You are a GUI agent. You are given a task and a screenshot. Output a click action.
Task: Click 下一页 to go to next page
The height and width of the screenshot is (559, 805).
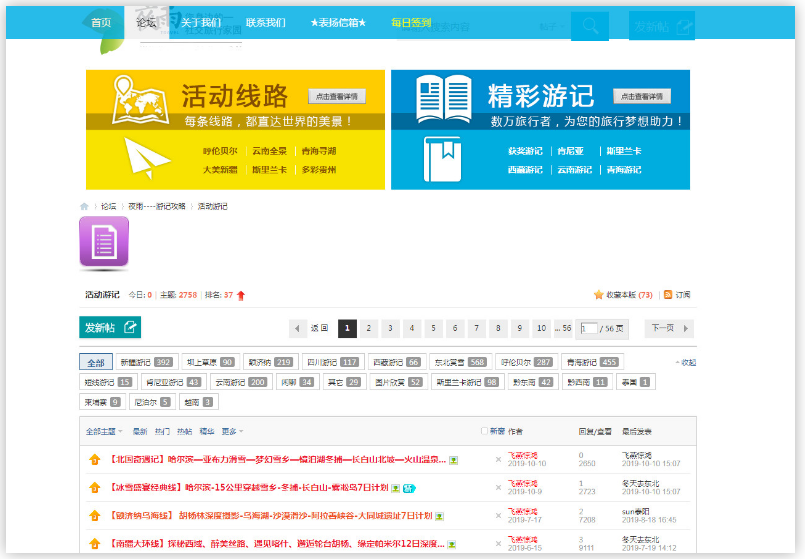(669, 328)
